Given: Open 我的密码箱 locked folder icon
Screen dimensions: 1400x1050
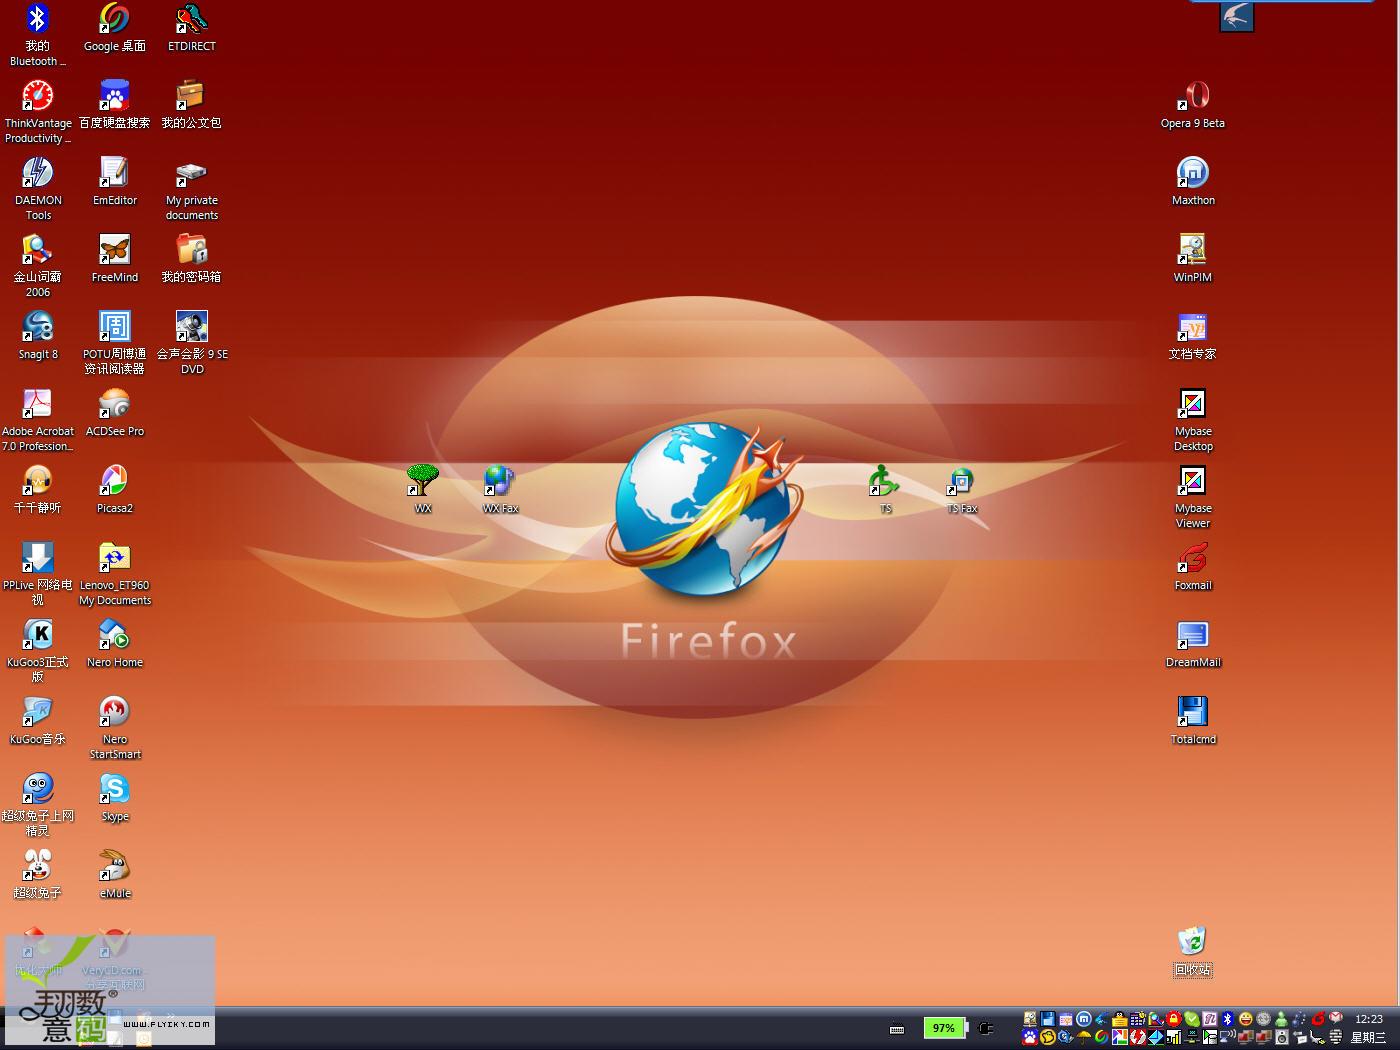Looking at the screenshot, I should (x=191, y=259).
